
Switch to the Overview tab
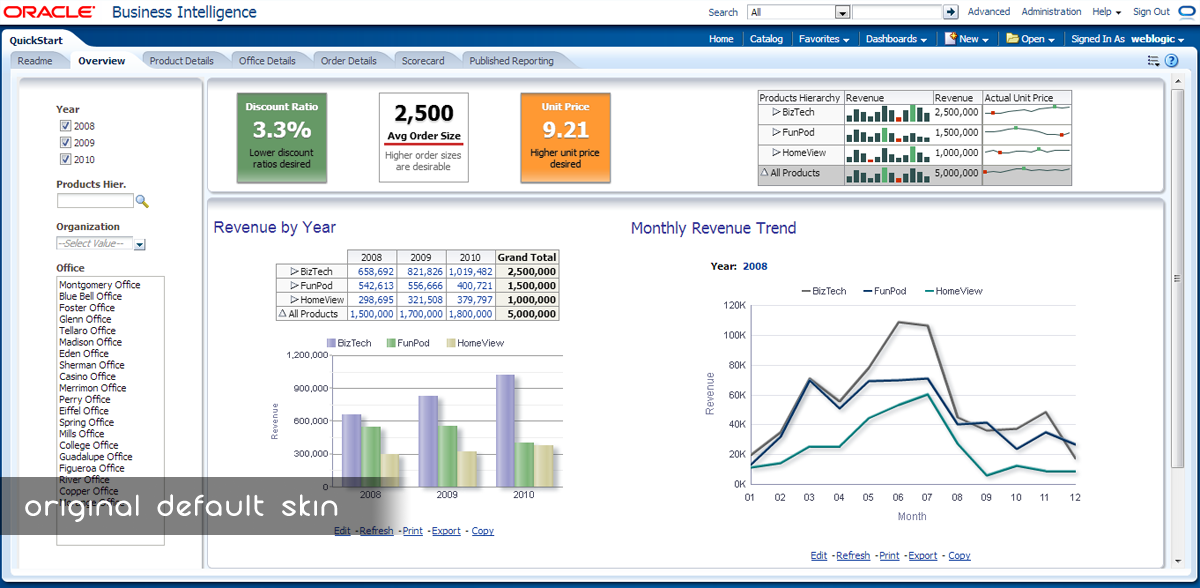102,61
